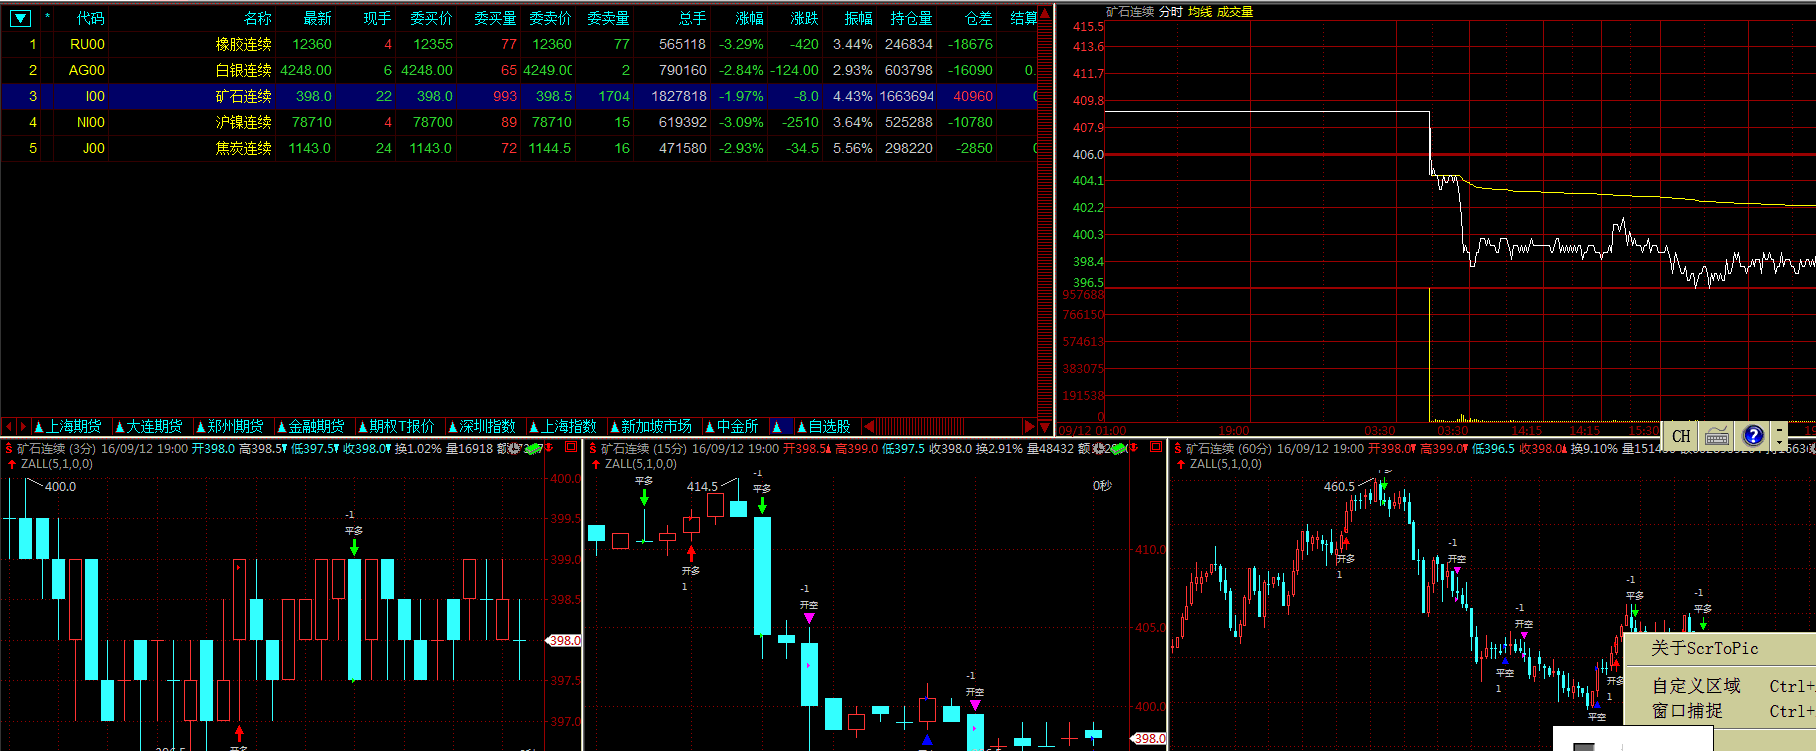Switch to the 上海期货 tab
Screen dimensions: 1816x751
click(x=73, y=427)
